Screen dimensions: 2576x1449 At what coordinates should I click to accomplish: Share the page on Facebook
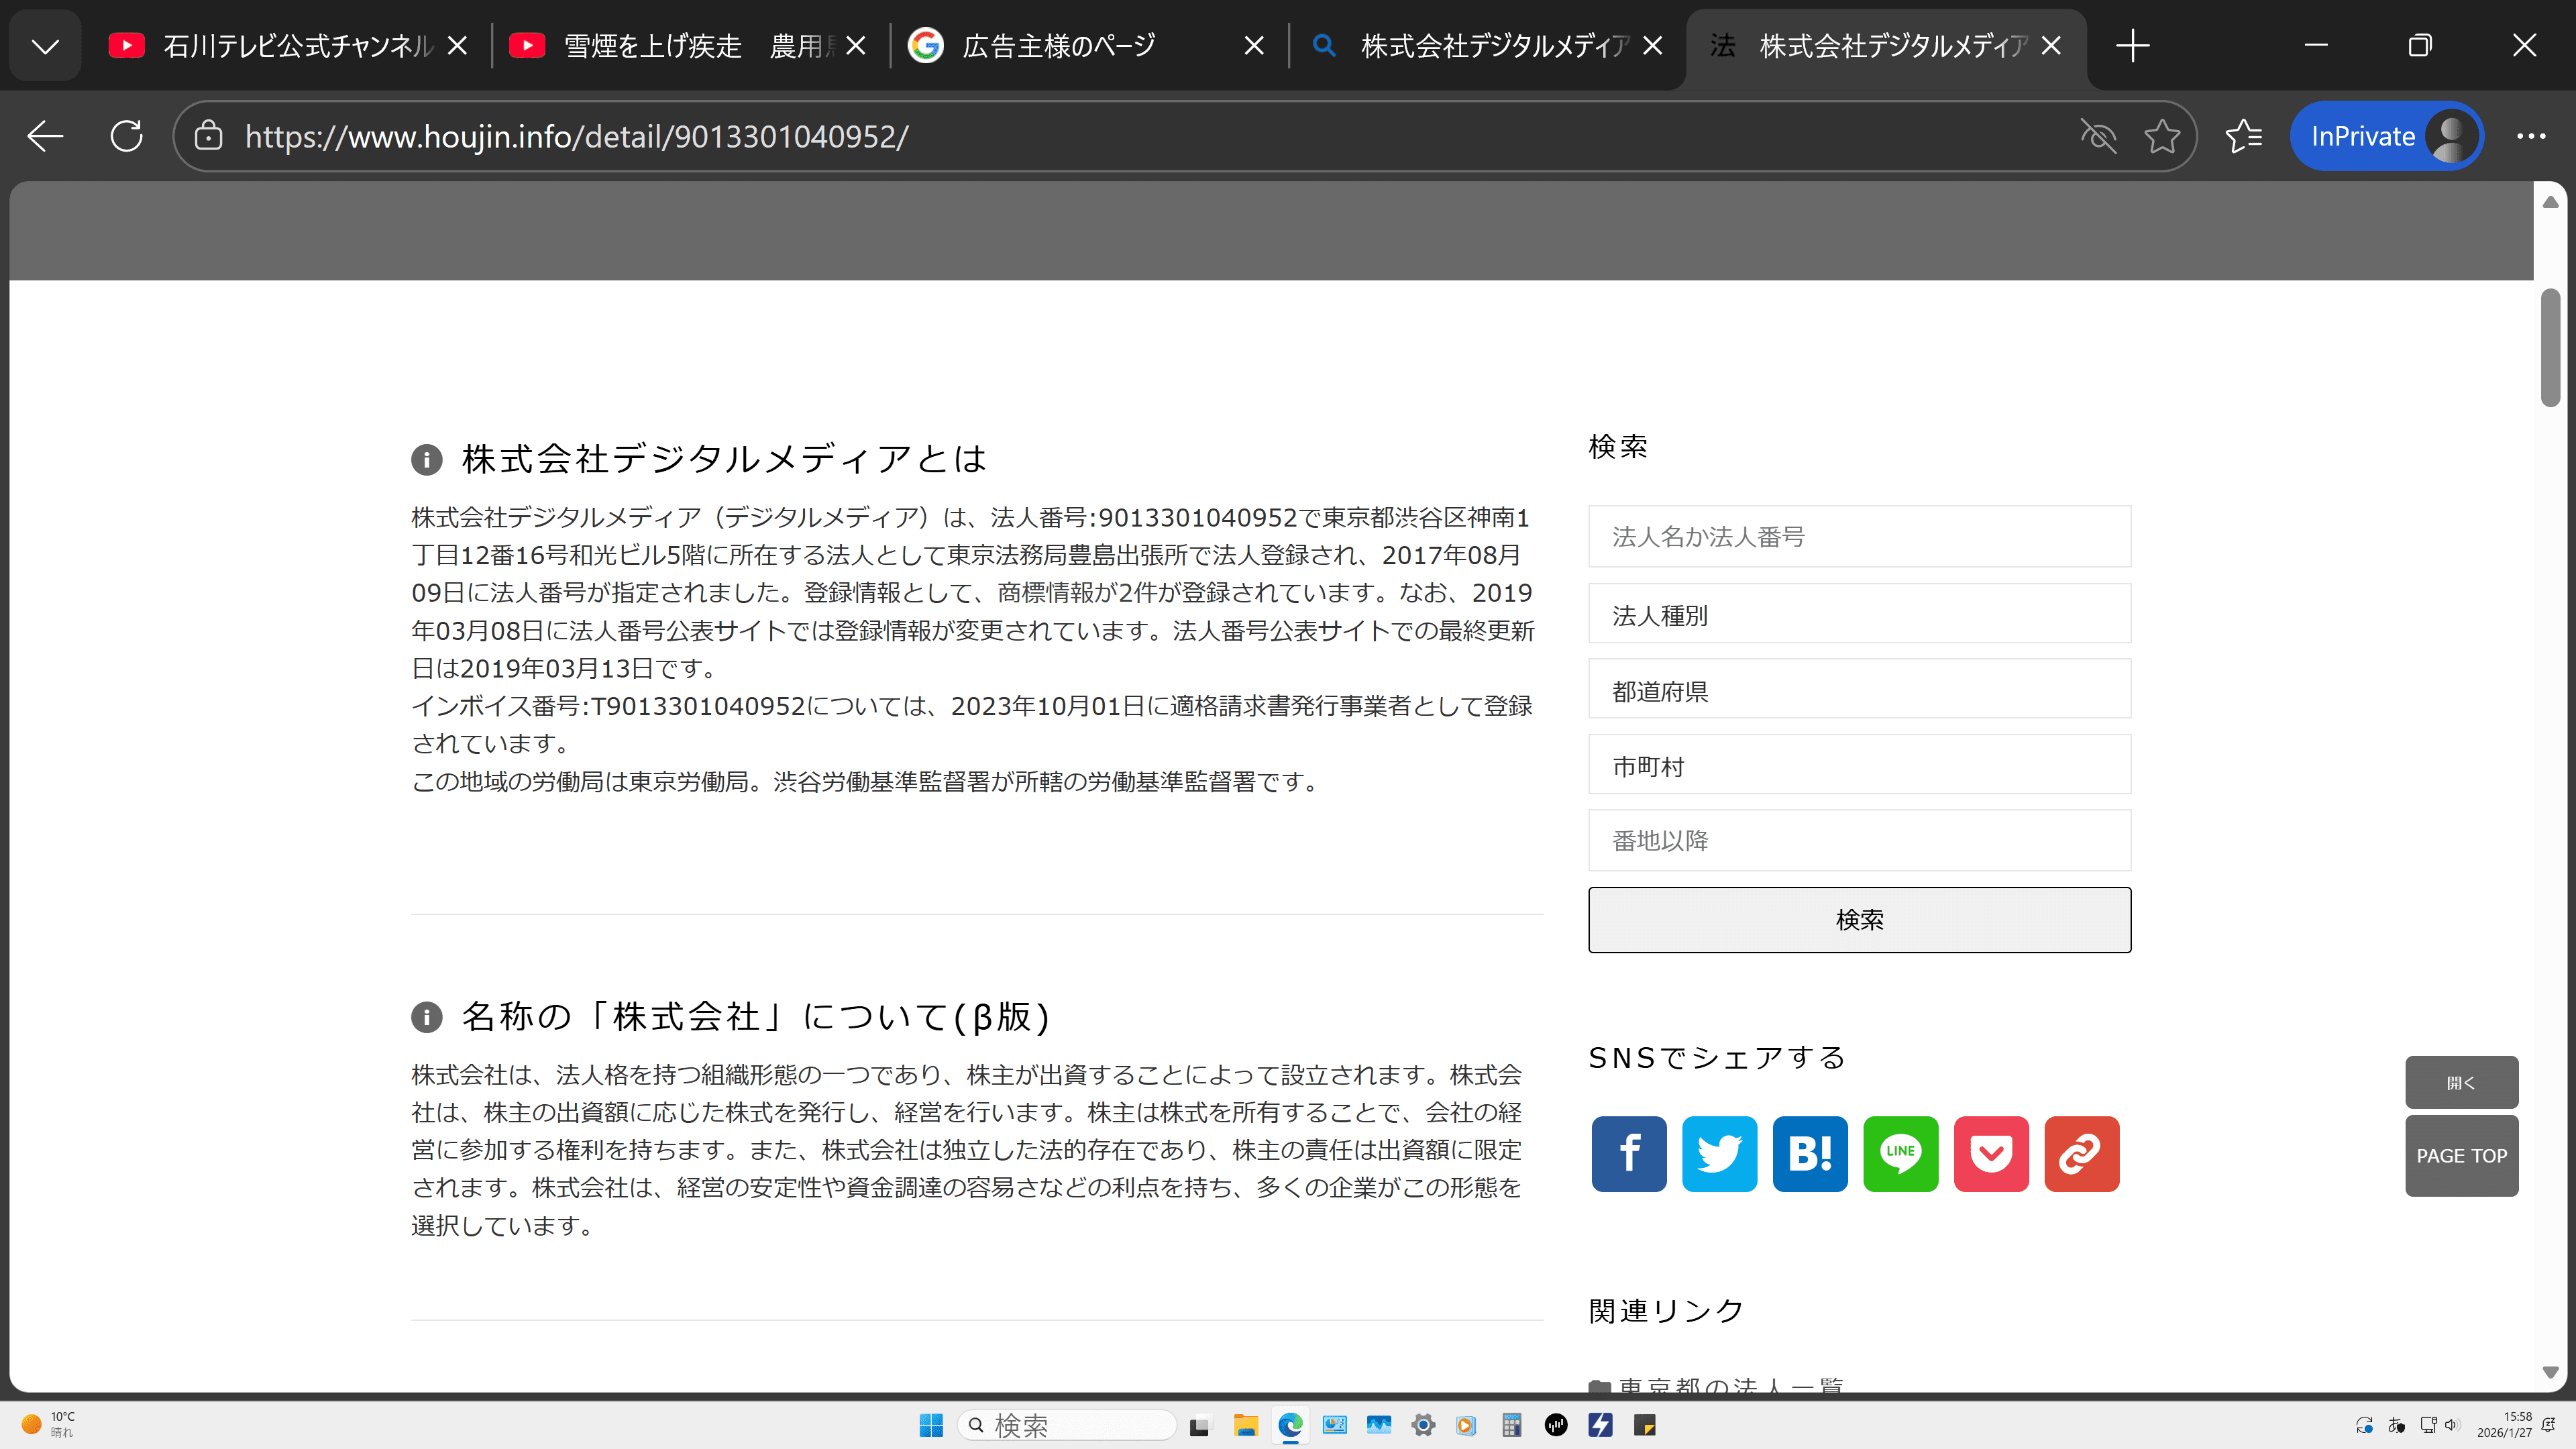point(1629,1153)
